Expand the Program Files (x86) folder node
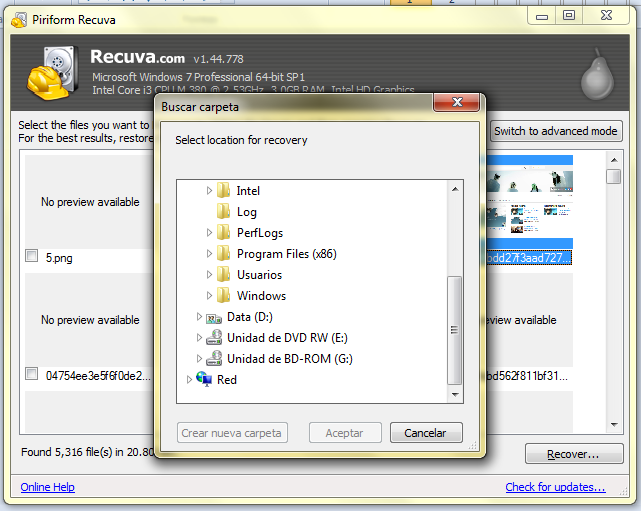 point(210,254)
